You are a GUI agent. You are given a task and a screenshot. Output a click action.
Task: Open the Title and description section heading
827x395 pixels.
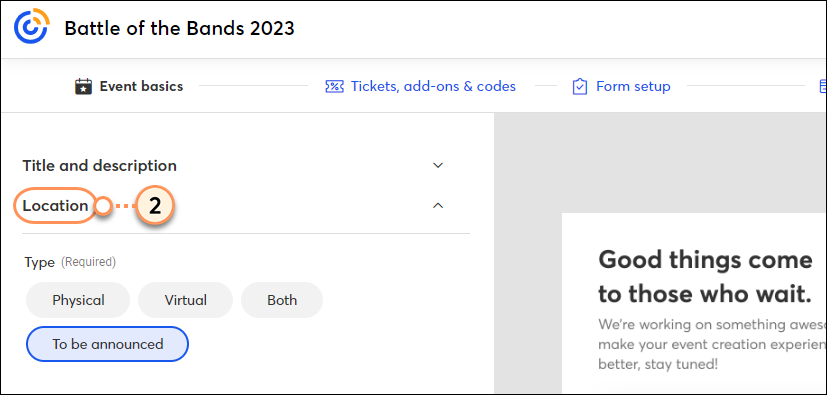pos(100,166)
